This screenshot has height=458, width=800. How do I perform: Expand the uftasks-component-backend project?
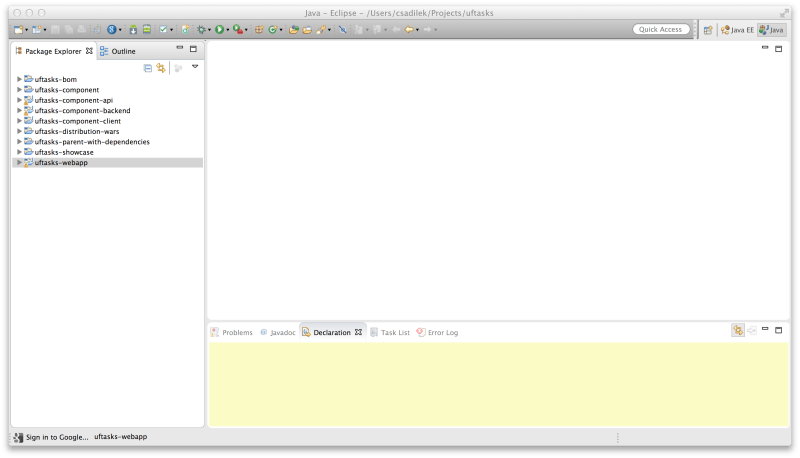pos(19,110)
